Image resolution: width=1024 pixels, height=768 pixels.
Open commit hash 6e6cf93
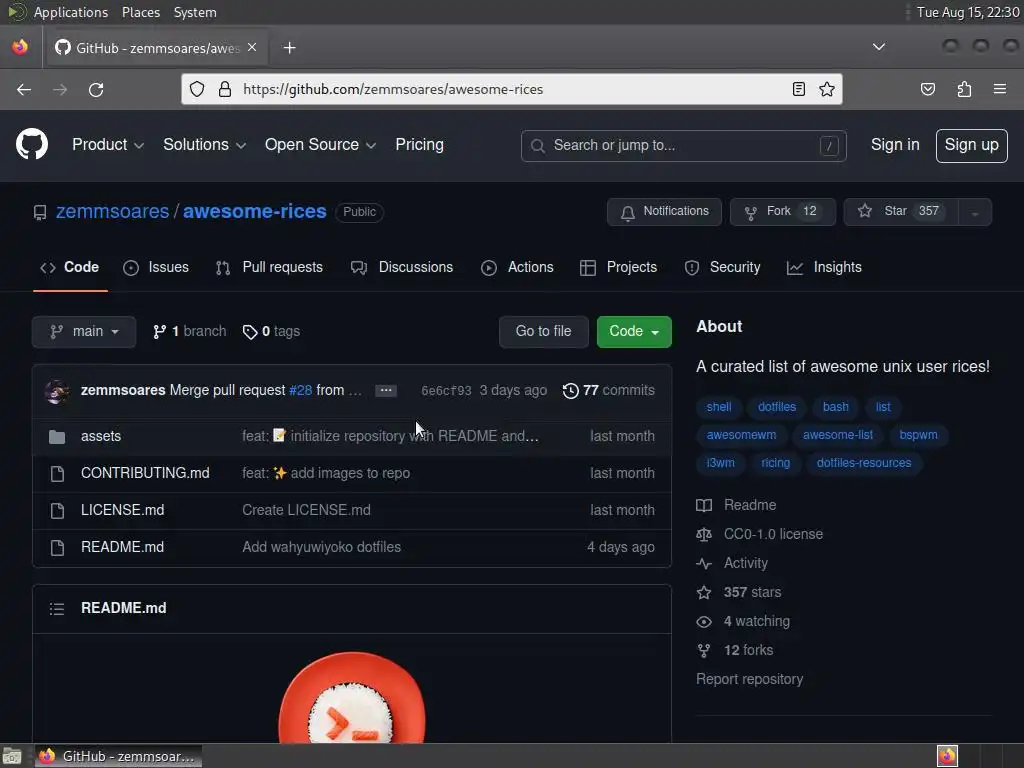446,391
